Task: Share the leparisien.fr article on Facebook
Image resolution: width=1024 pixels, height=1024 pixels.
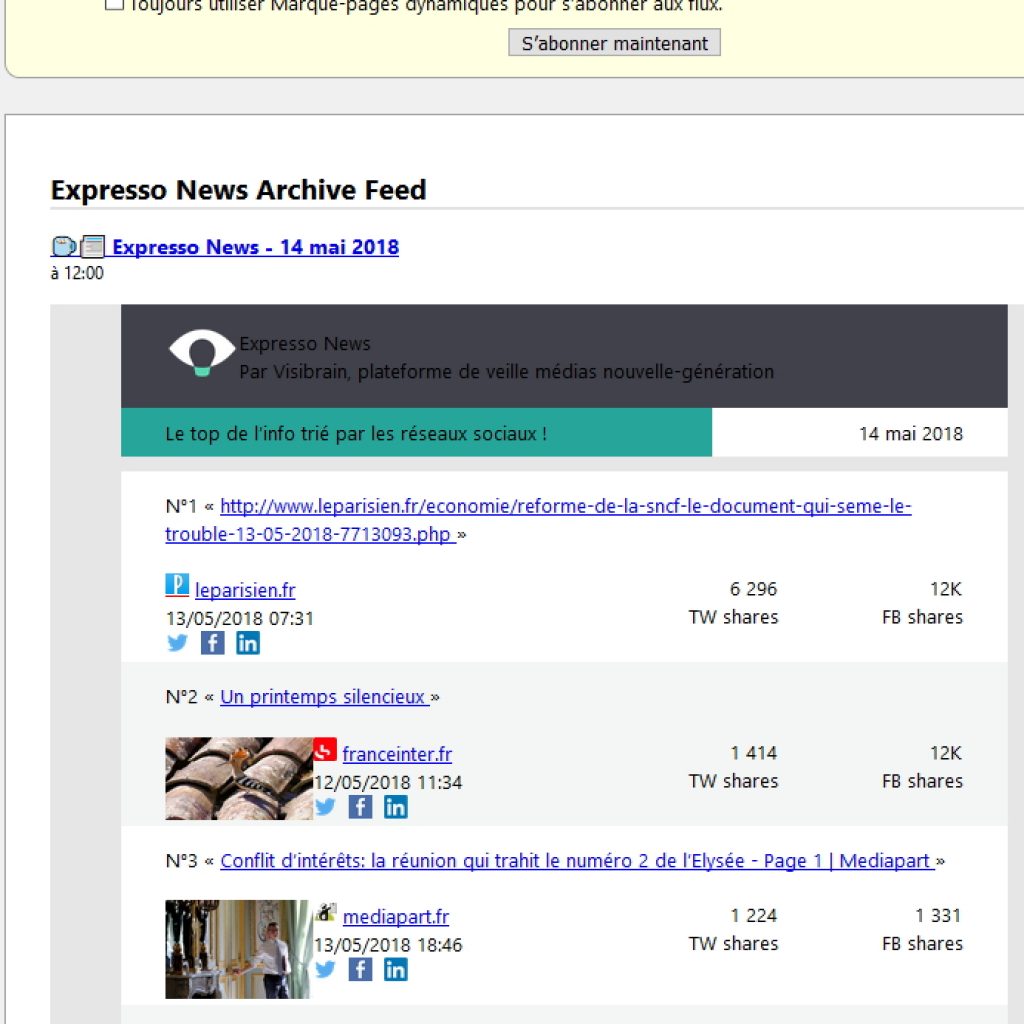Action: coord(212,643)
